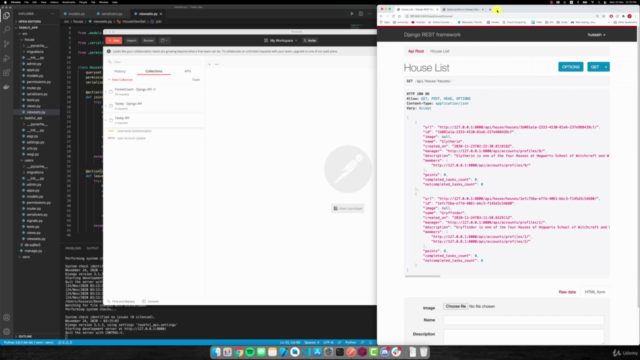Image resolution: width=640 pixels, height=360 pixels.
Task: Open the Trash in the dock
Action: point(424,352)
